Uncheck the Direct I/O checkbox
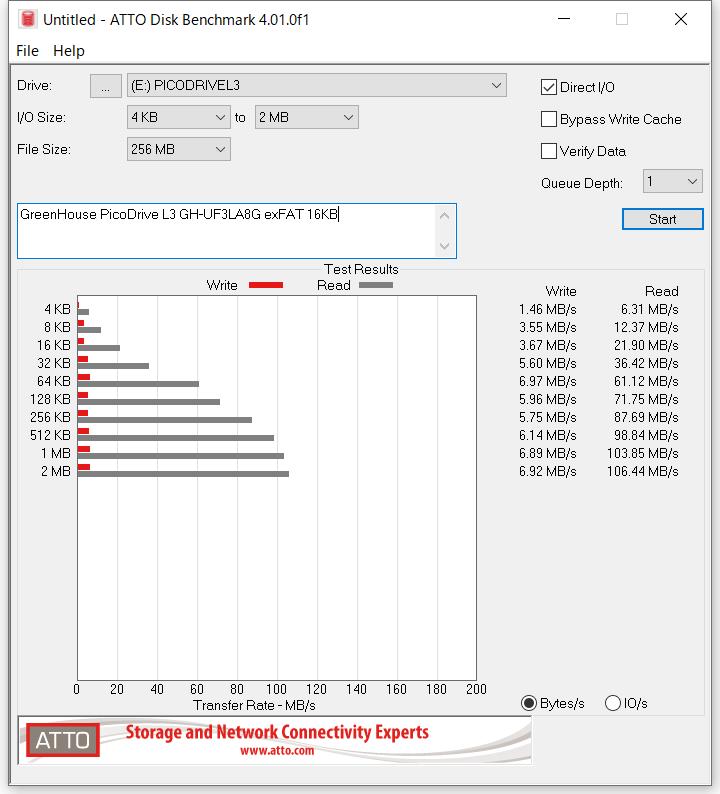The height and width of the screenshot is (794, 720). (549, 87)
